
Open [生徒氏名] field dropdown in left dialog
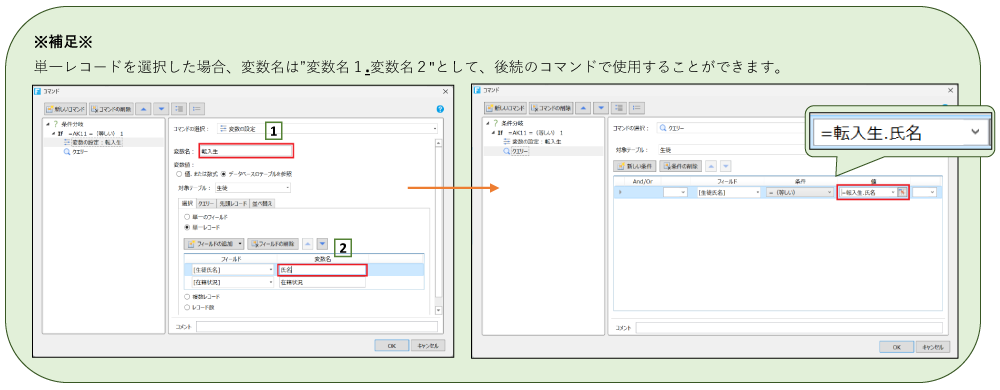point(233,270)
